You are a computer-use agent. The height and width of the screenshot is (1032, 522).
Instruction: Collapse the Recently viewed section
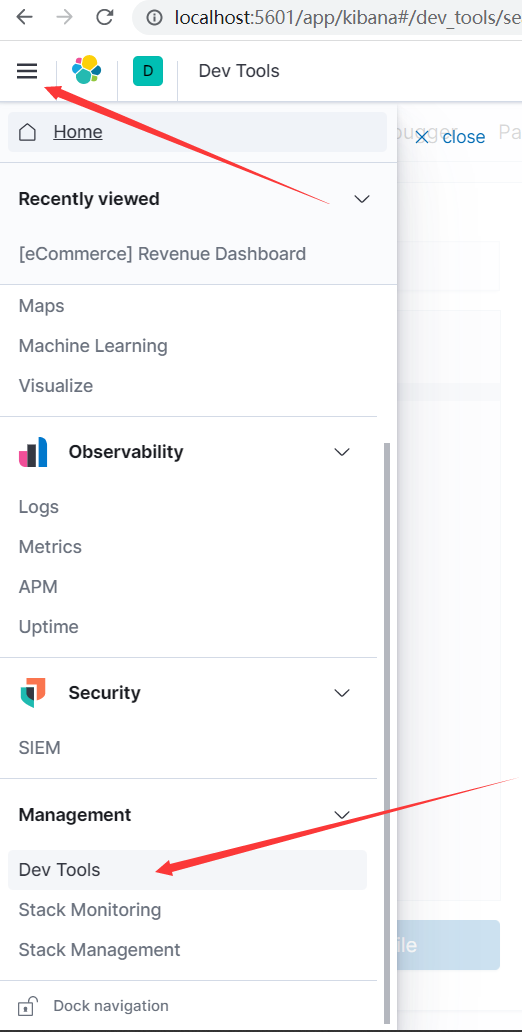pos(362,199)
